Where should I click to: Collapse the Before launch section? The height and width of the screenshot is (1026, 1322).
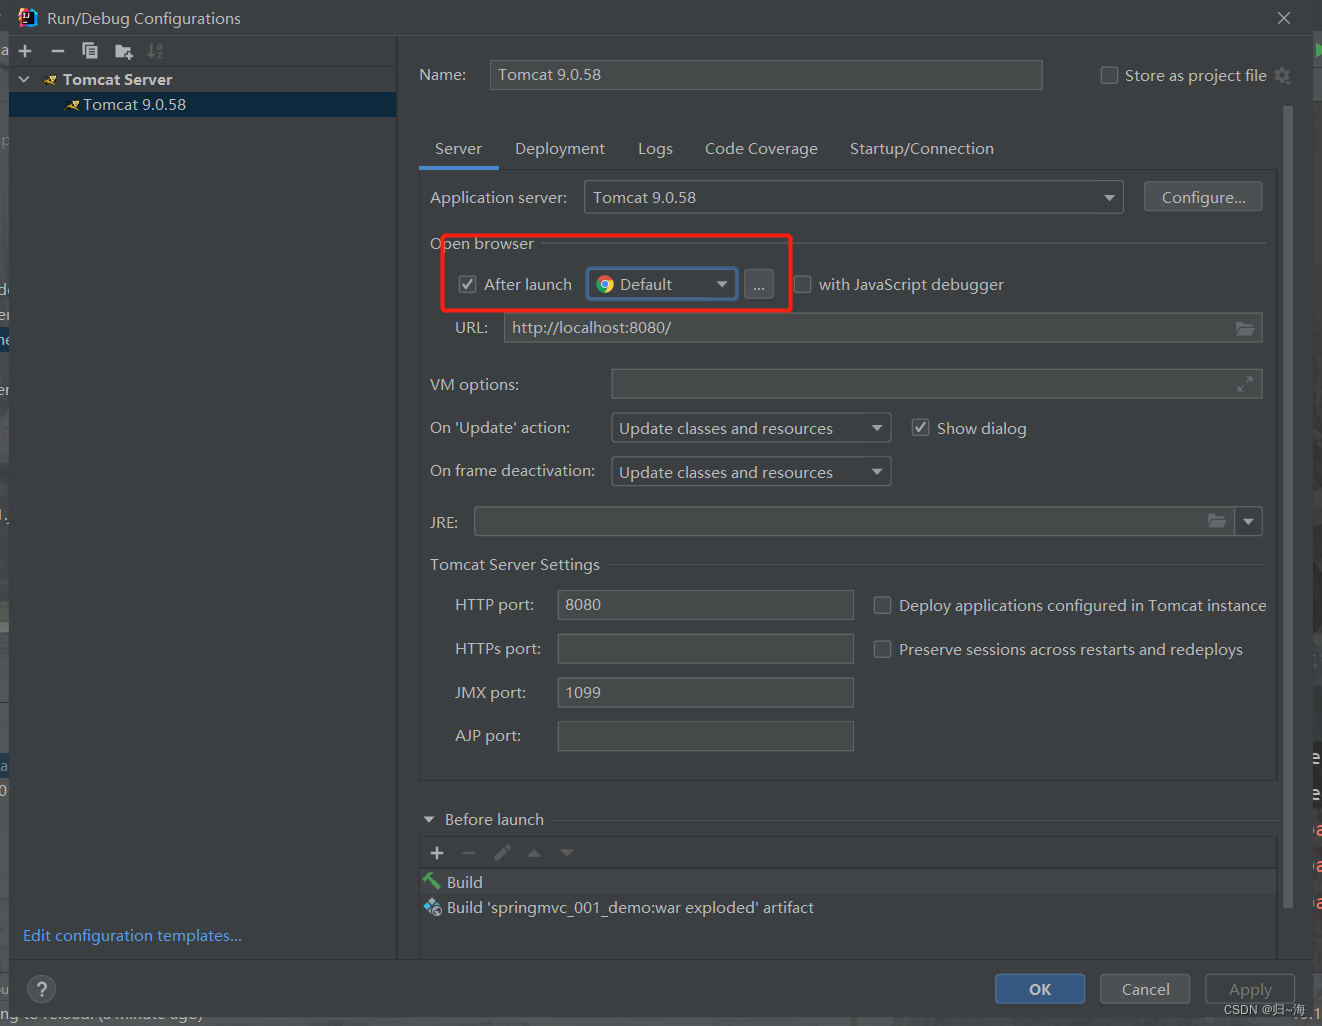tap(429, 819)
